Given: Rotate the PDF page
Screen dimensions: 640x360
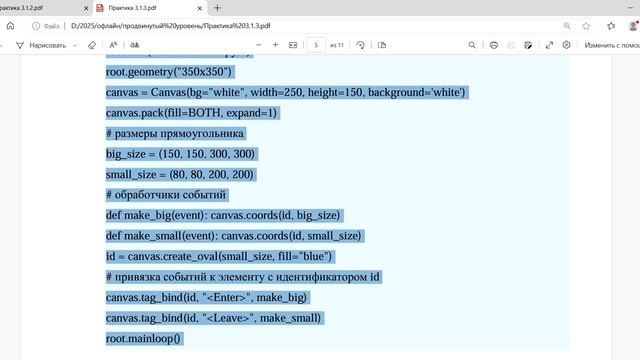Looking at the screenshot, I should click(x=360, y=45).
